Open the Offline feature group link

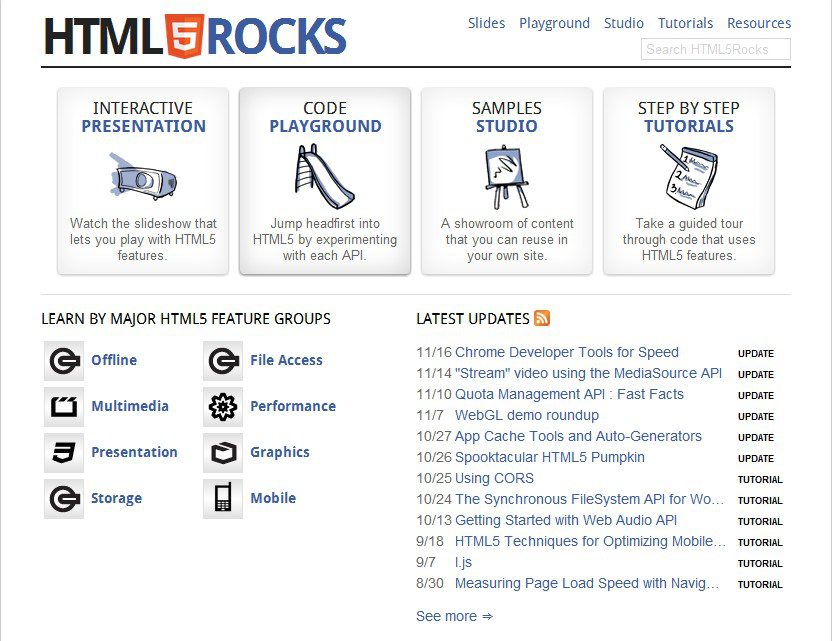114,360
